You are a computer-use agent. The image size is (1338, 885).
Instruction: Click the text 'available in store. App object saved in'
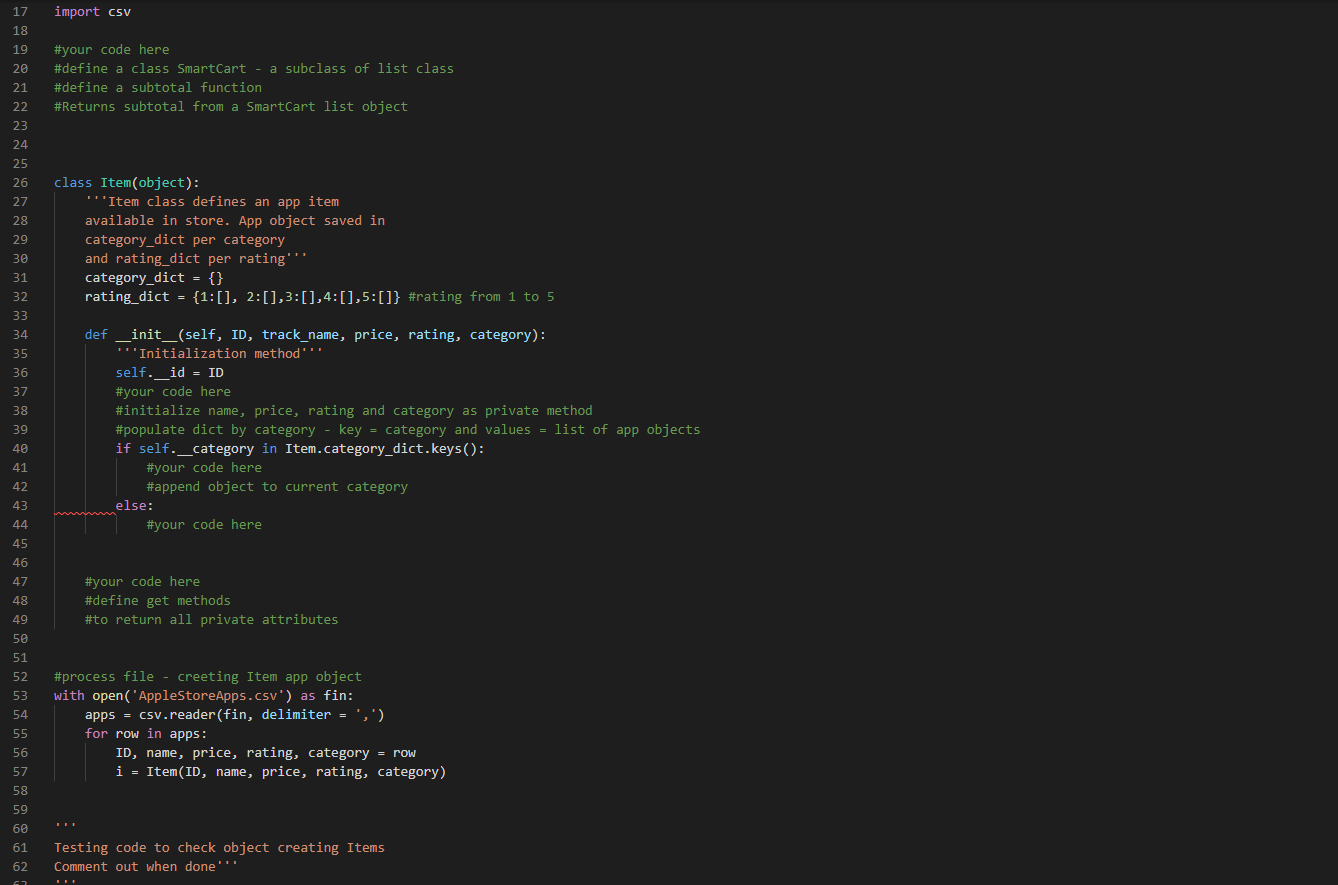click(235, 221)
